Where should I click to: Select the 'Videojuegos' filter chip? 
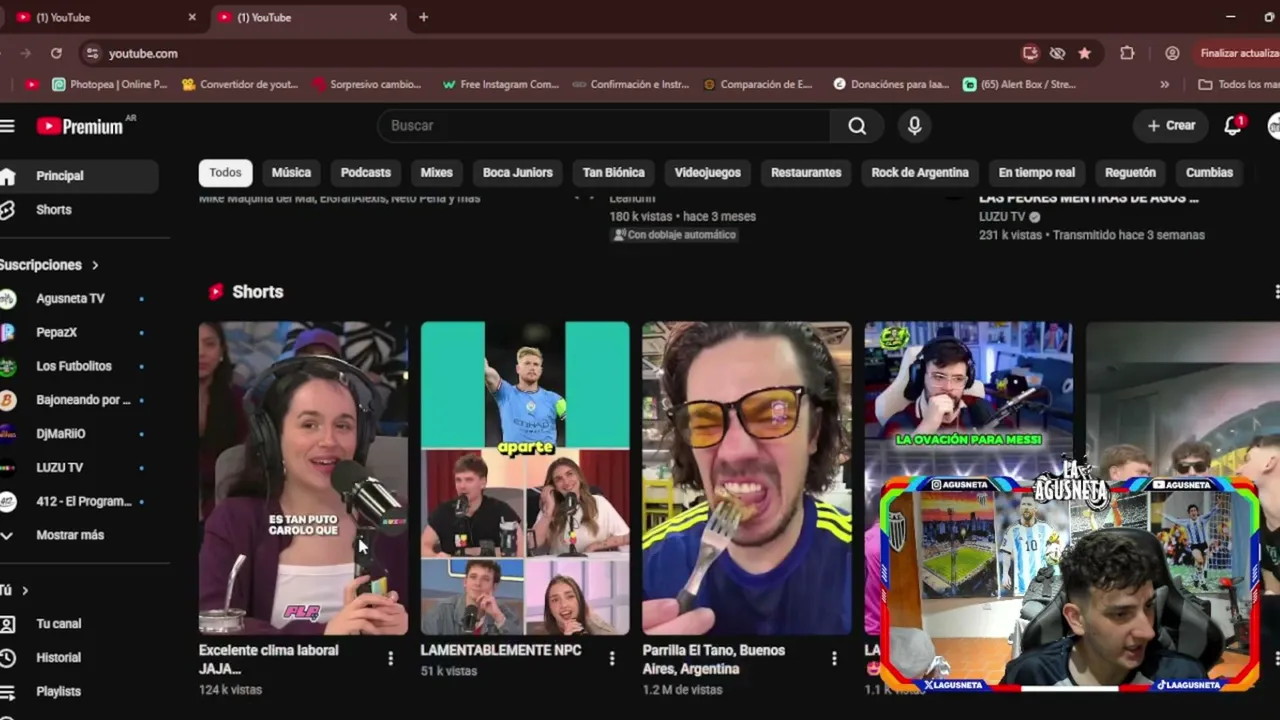point(707,172)
